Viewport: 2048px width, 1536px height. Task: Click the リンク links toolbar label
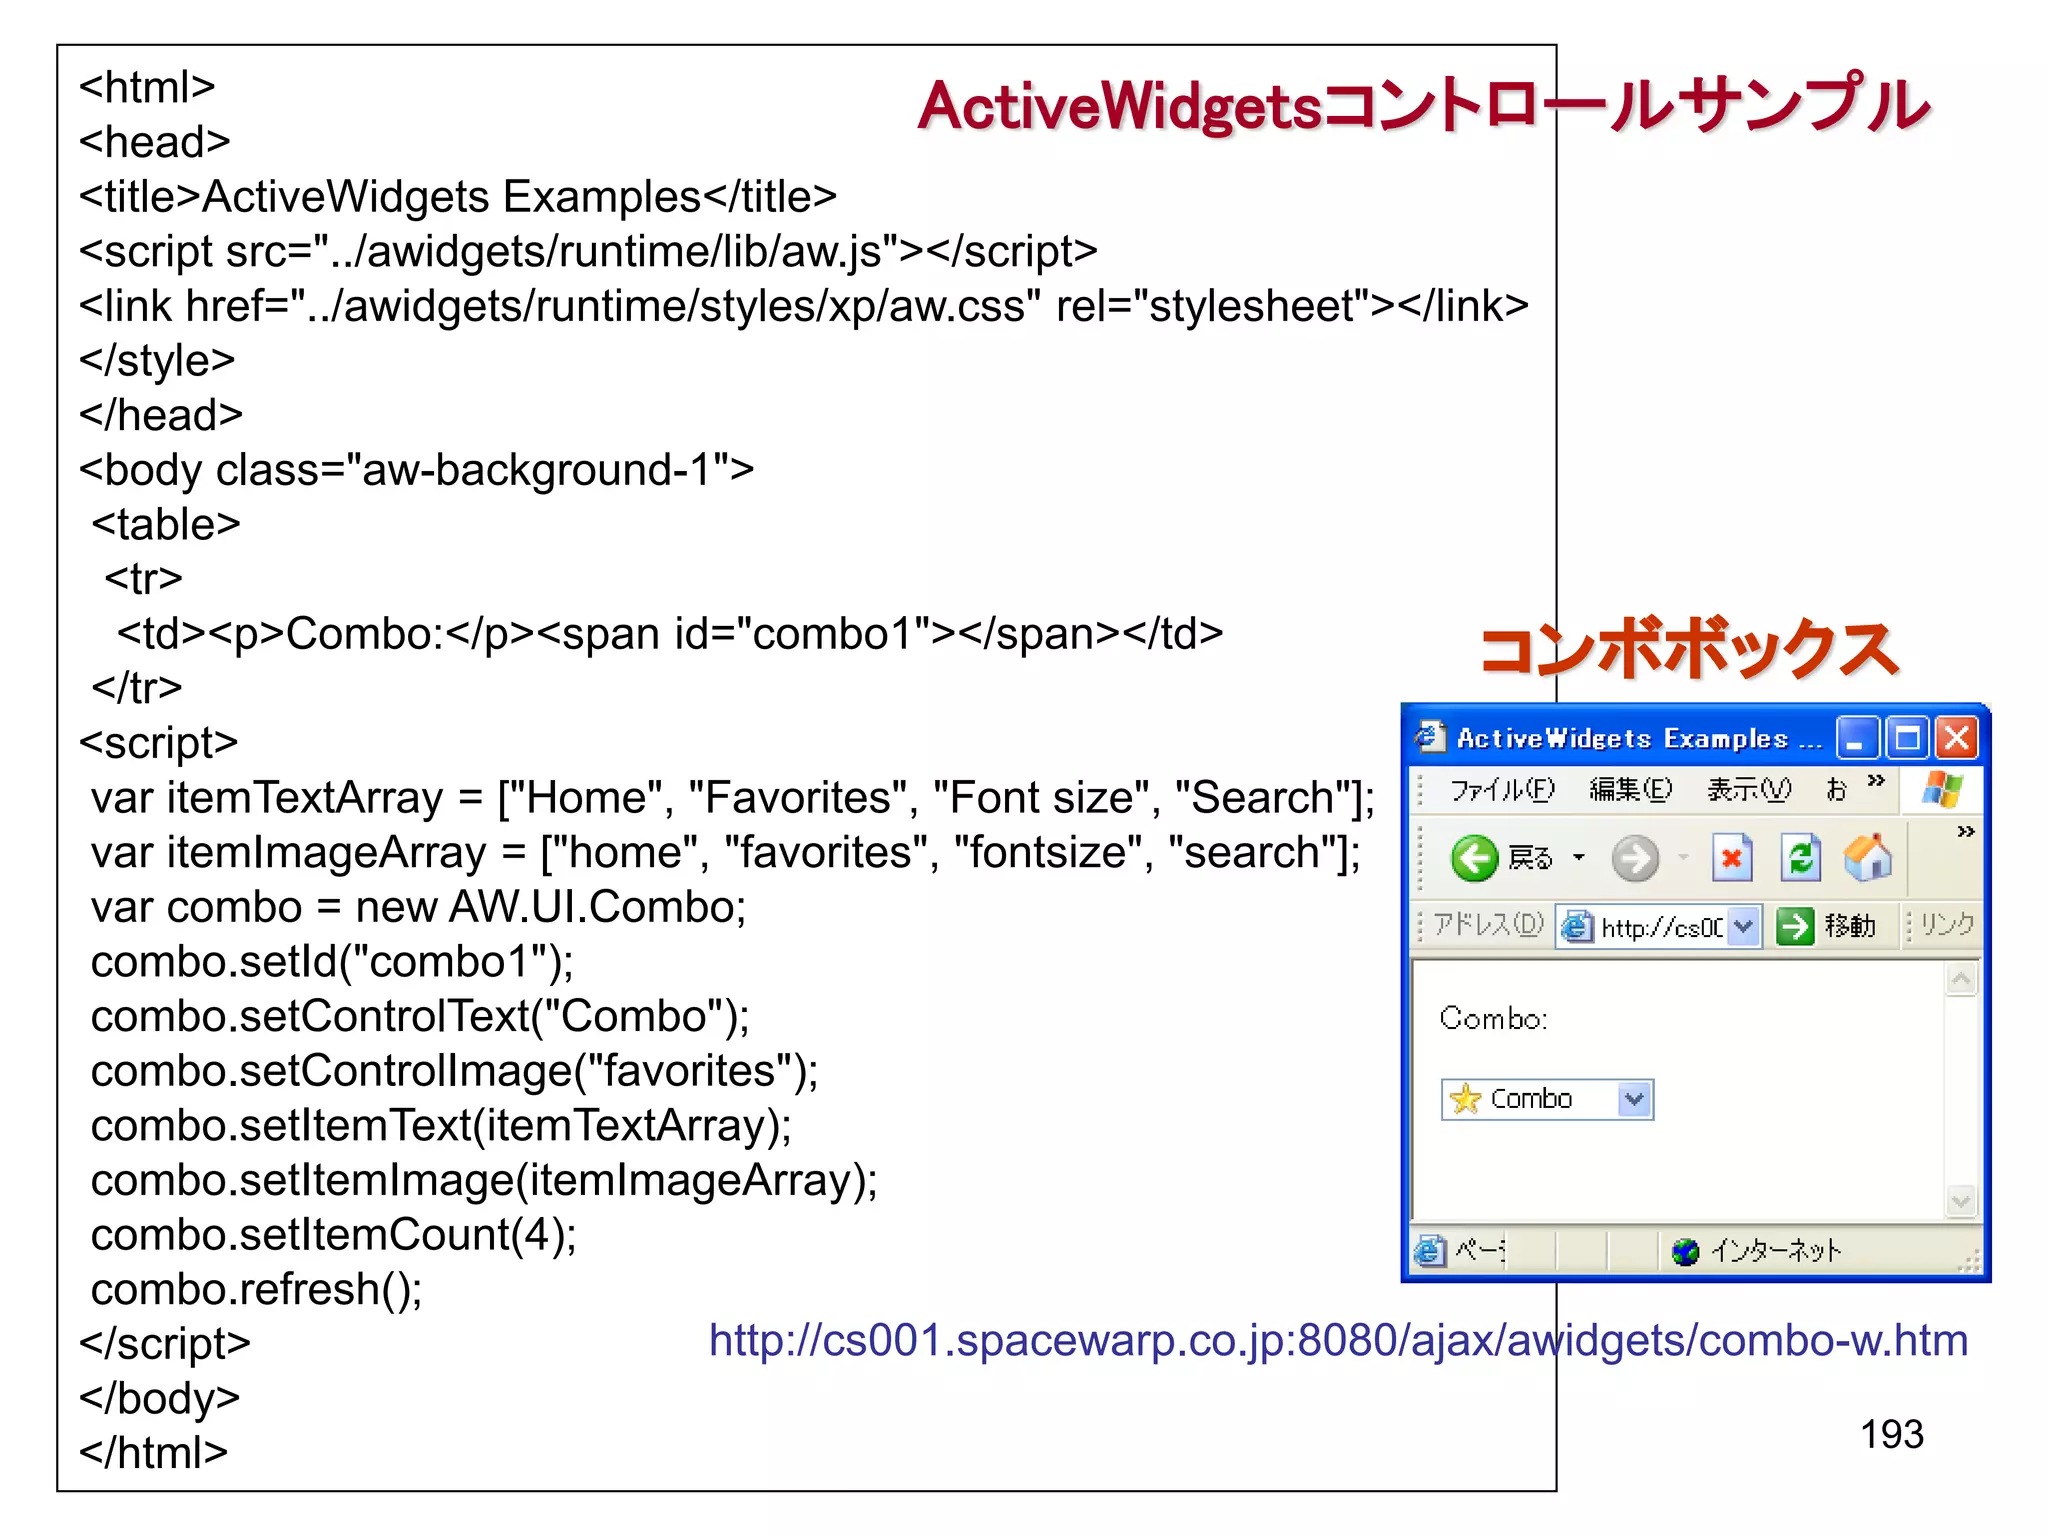click(1946, 925)
